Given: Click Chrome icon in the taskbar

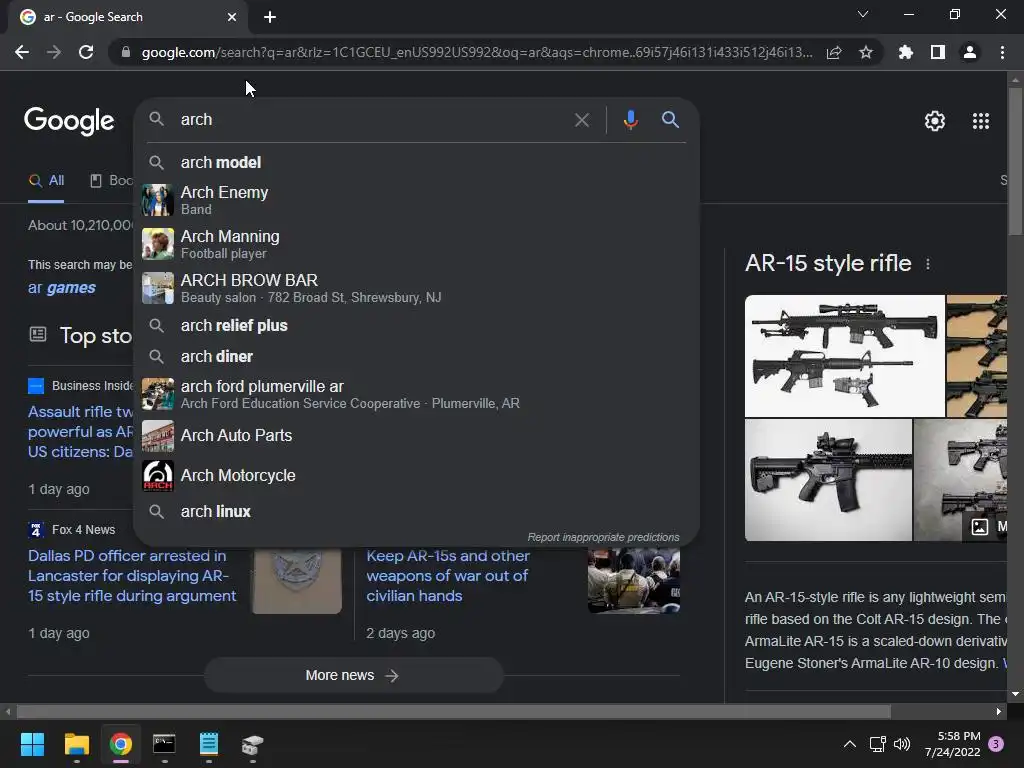Looking at the screenshot, I should [x=121, y=744].
